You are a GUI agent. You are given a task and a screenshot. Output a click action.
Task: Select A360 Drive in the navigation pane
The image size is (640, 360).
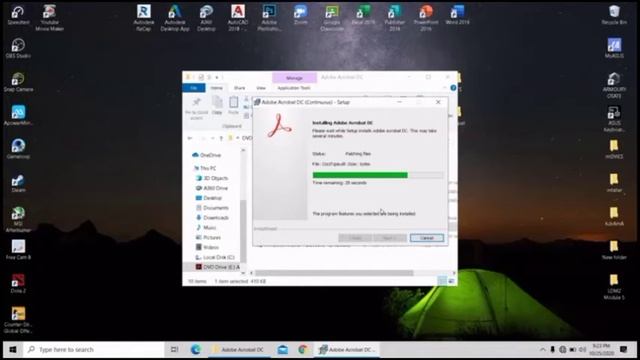pyautogui.click(x=212, y=188)
